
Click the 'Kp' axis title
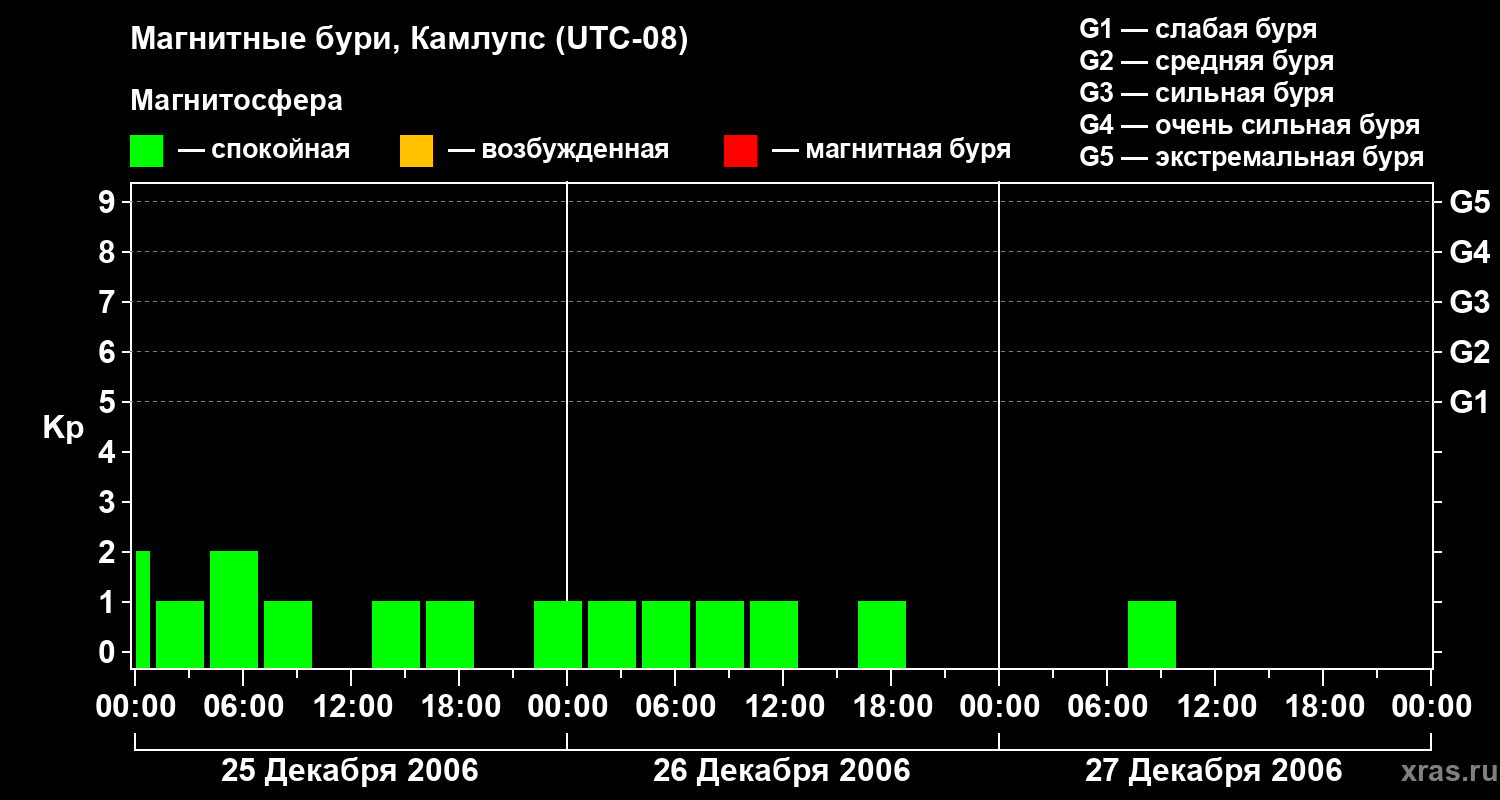[63, 428]
